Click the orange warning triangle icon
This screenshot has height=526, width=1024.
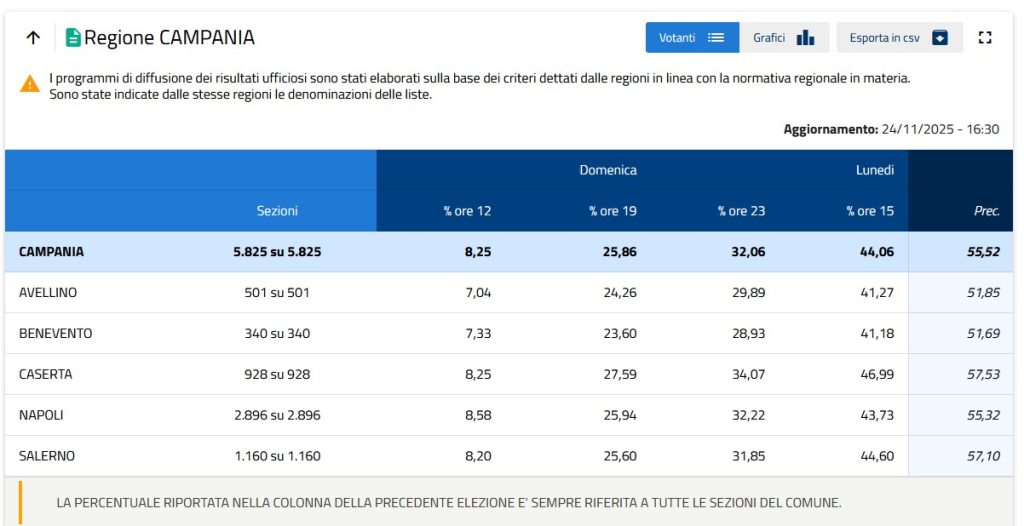[30, 84]
